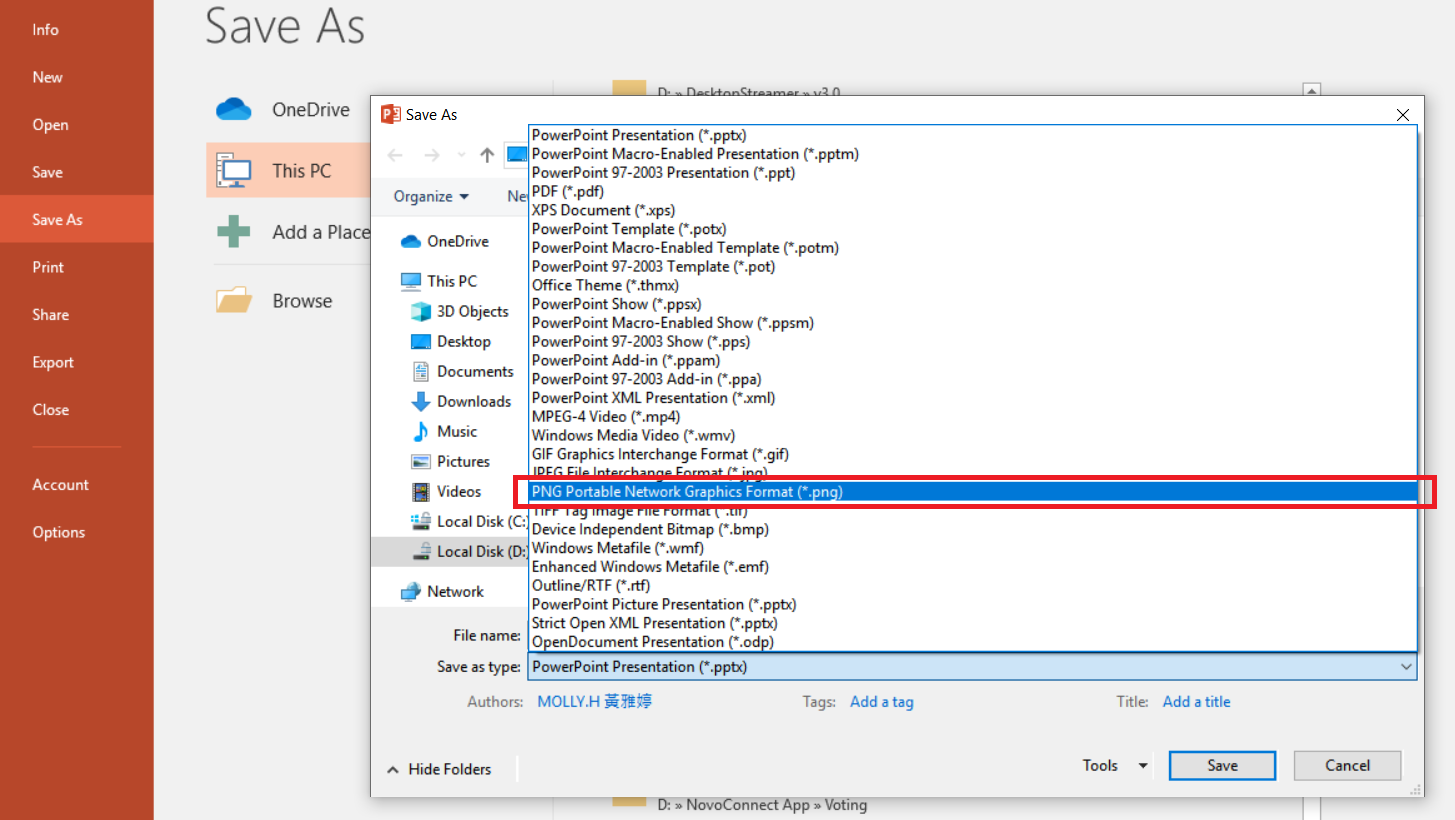Image resolution: width=1455 pixels, height=820 pixels.
Task: Choose PowerPoint Add-in (*.ppam)
Action: tap(972, 360)
